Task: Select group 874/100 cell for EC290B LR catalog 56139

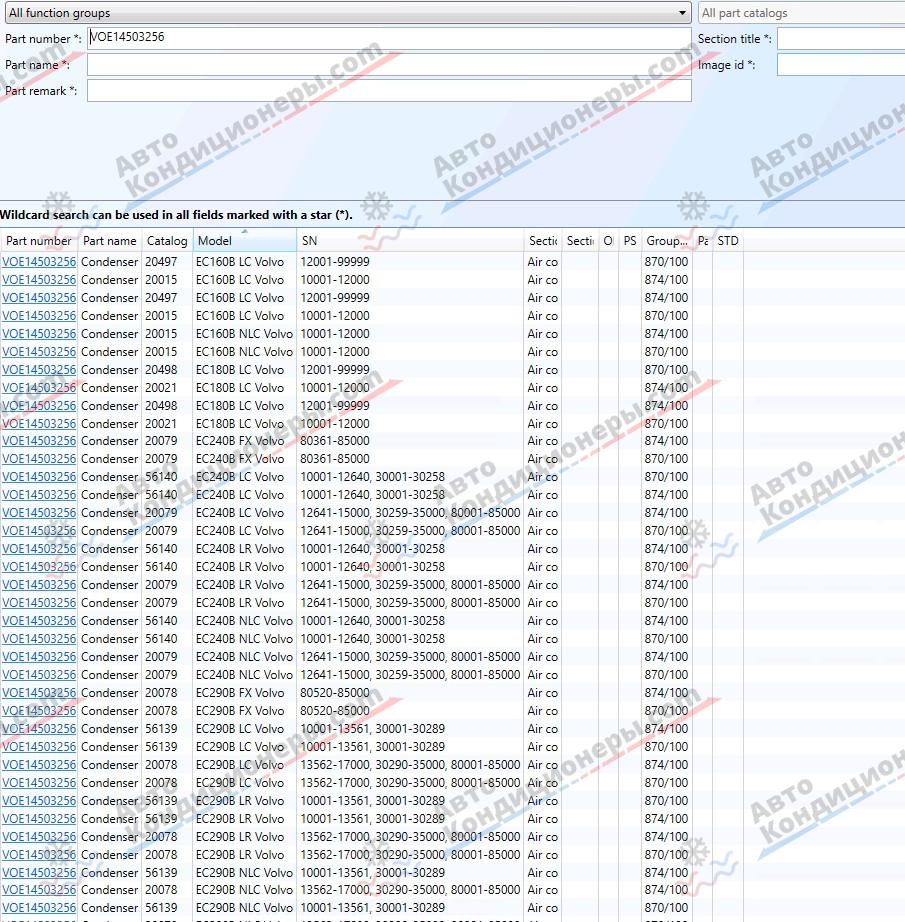Action: [x=667, y=819]
